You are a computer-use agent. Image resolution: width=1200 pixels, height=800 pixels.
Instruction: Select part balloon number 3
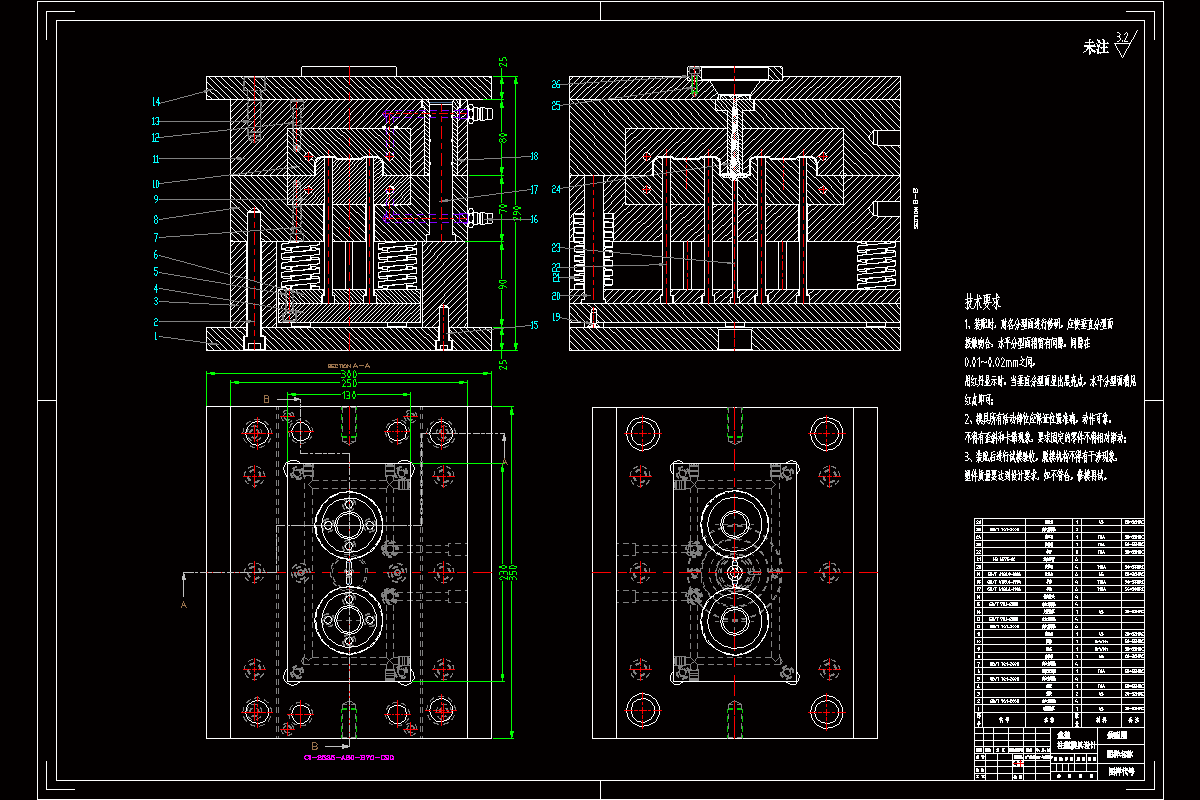pos(156,301)
